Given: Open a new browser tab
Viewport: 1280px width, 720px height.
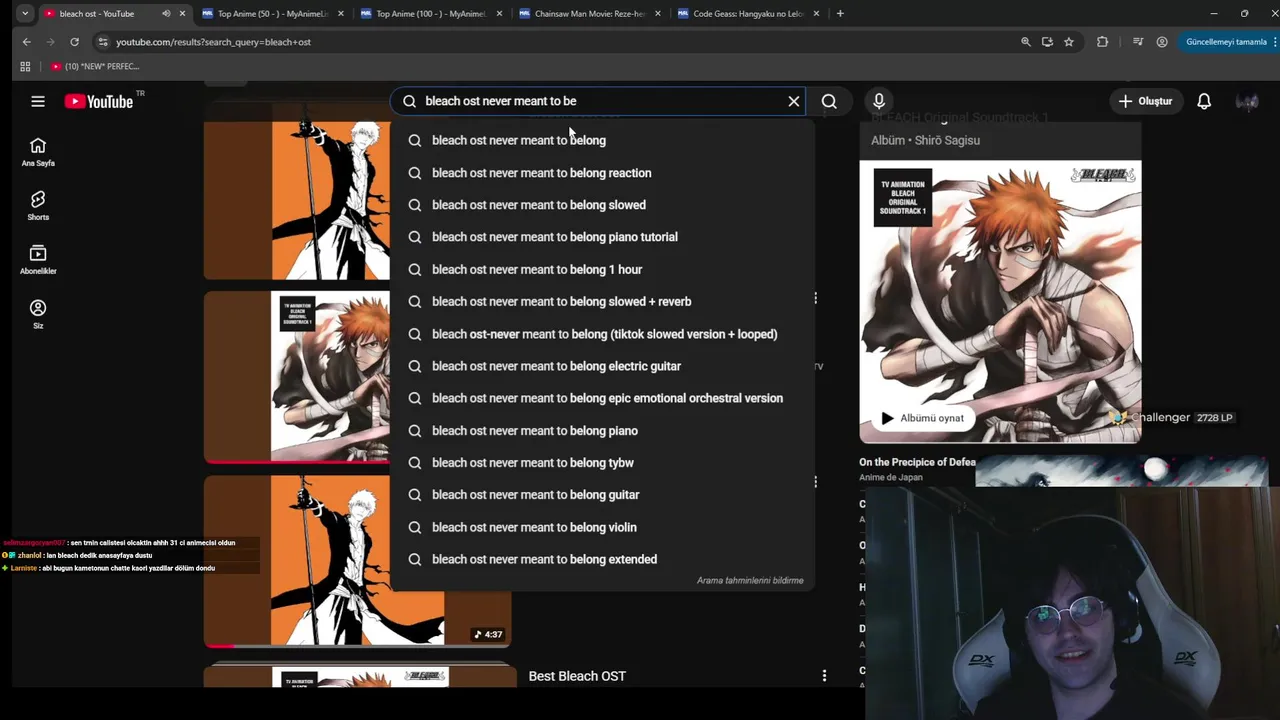Looking at the screenshot, I should (840, 14).
